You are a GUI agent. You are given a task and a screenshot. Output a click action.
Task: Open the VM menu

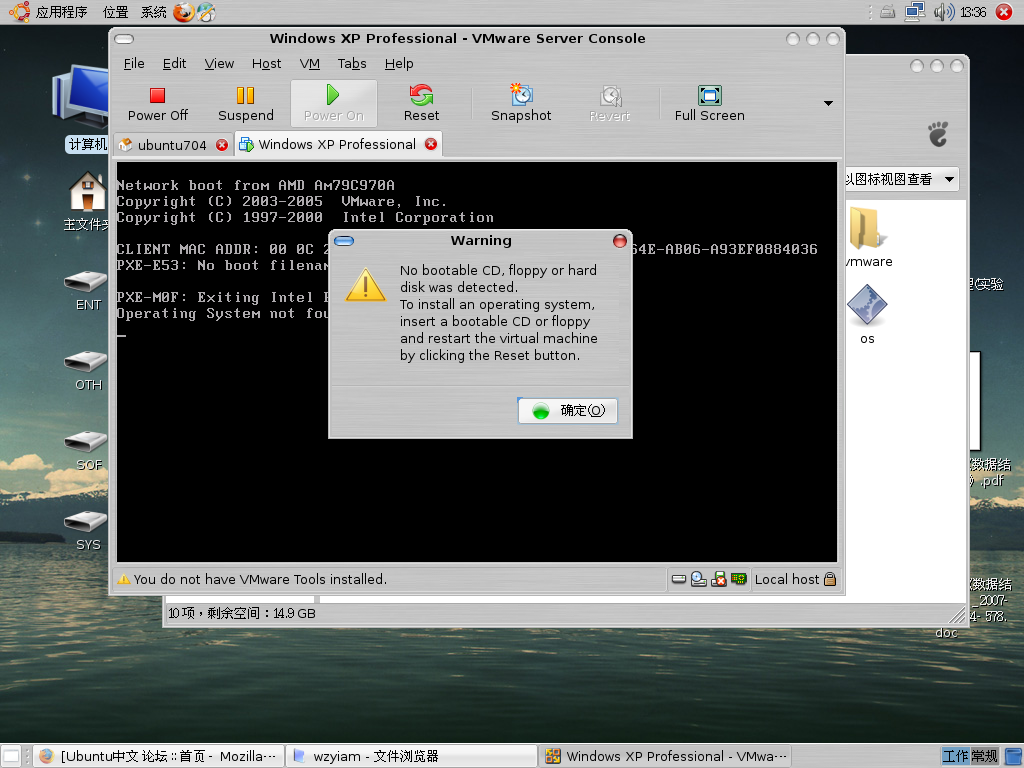tap(310, 63)
